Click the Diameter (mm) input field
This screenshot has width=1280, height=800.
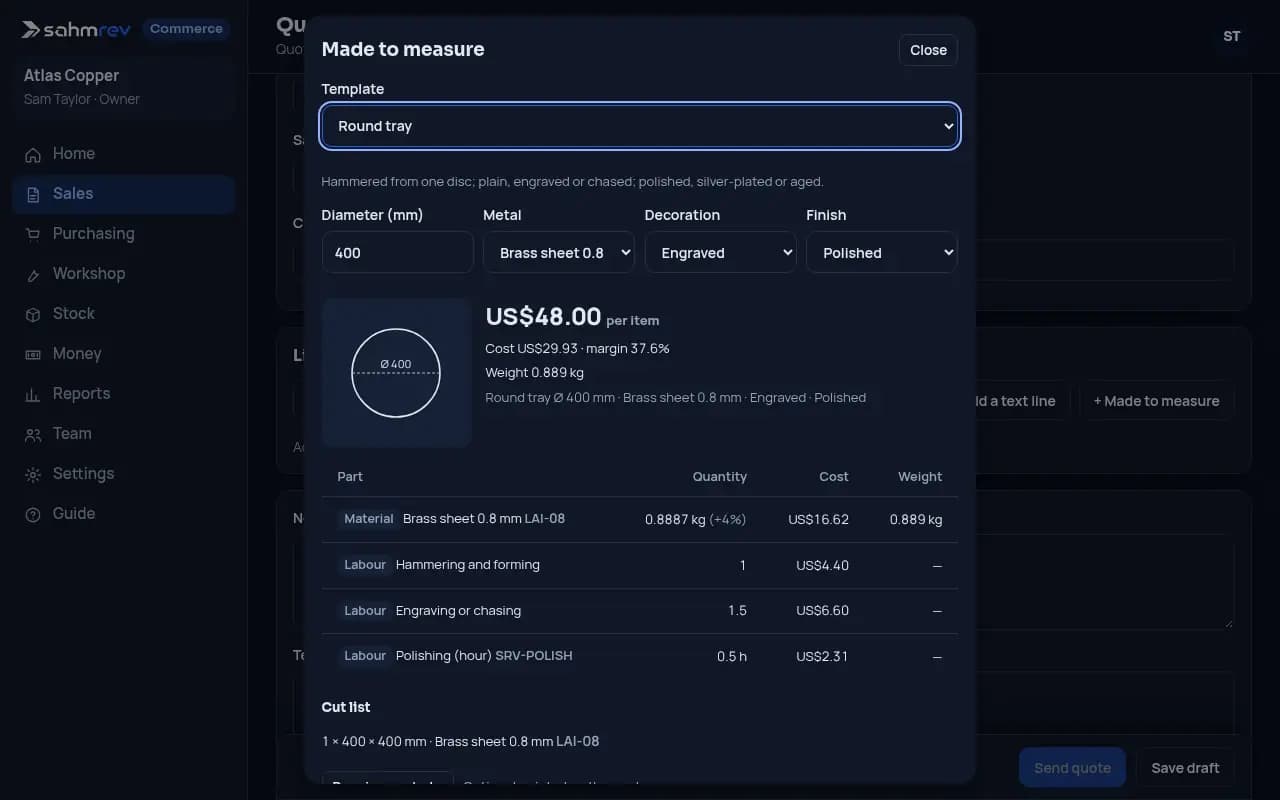(x=398, y=253)
